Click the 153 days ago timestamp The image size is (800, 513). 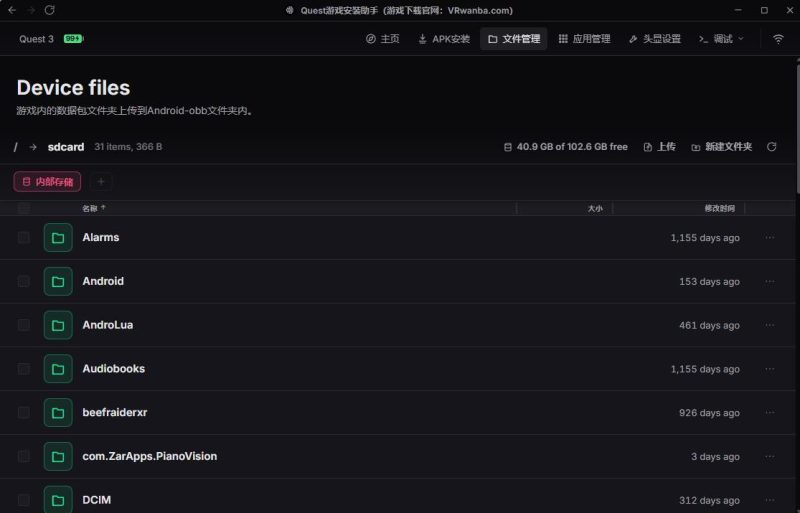tap(709, 282)
